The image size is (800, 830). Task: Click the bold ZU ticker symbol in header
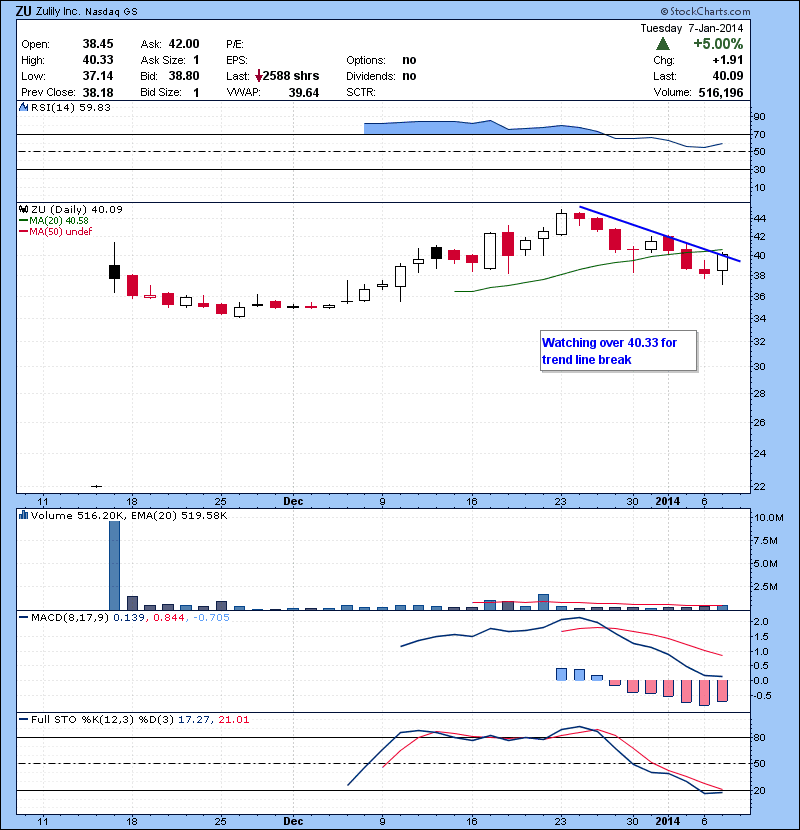pyautogui.click(x=24, y=11)
